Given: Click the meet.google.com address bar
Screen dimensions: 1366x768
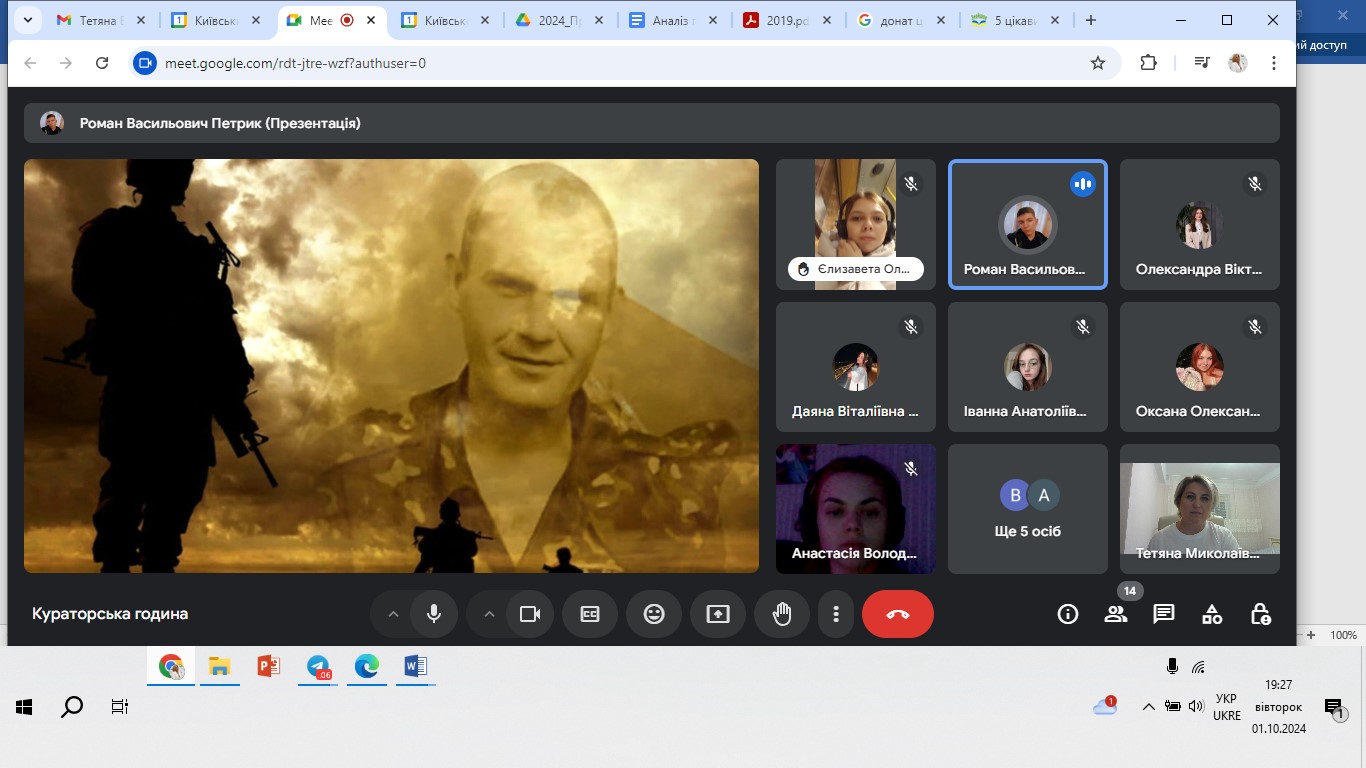Looking at the screenshot, I should [x=600, y=63].
